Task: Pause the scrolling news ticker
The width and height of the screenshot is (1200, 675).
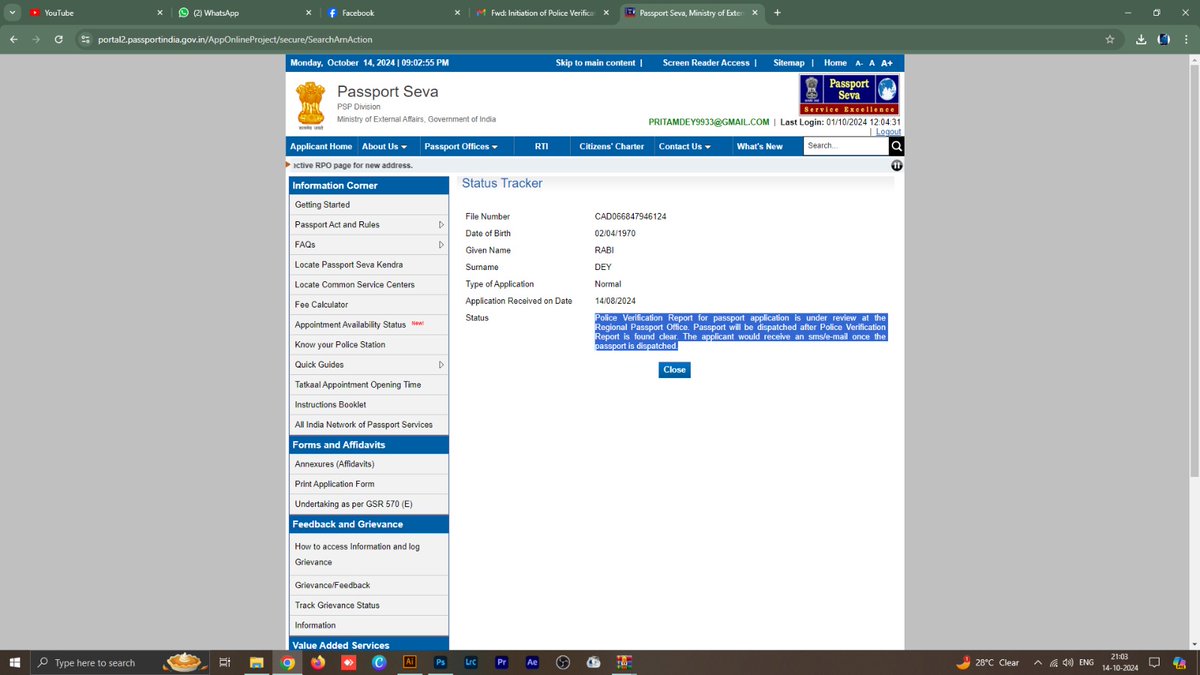Action: [897, 165]
